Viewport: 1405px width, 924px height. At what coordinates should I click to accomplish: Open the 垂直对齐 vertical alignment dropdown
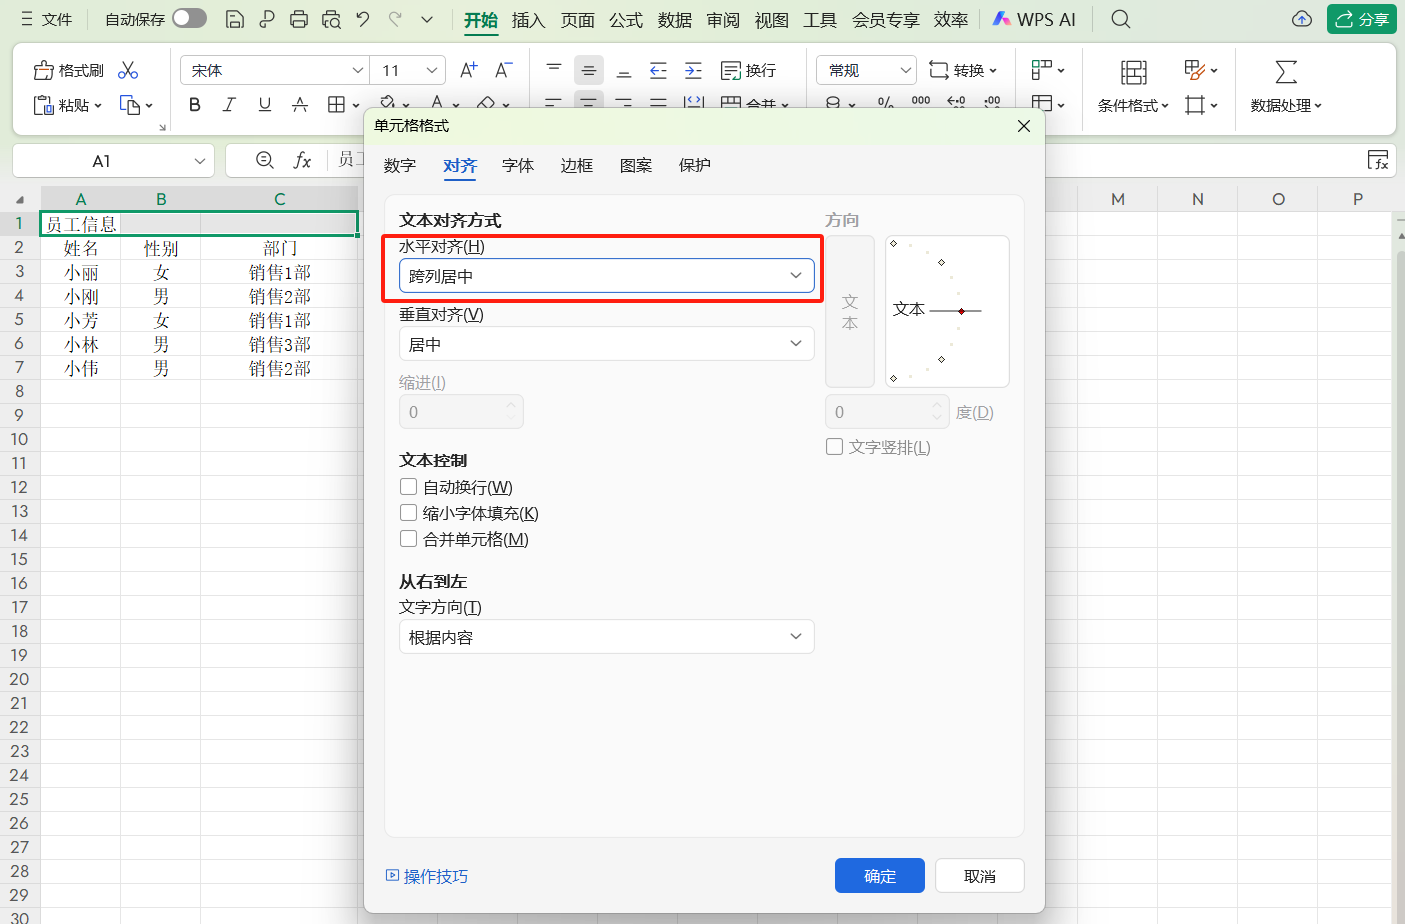pyautogui.click(x=606, y=343)
